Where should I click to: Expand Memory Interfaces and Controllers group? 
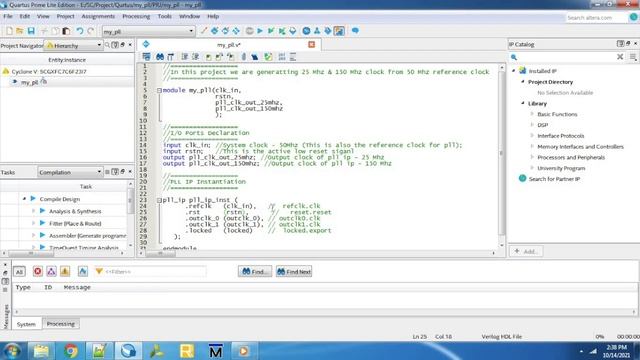click(x=532, y=146)
